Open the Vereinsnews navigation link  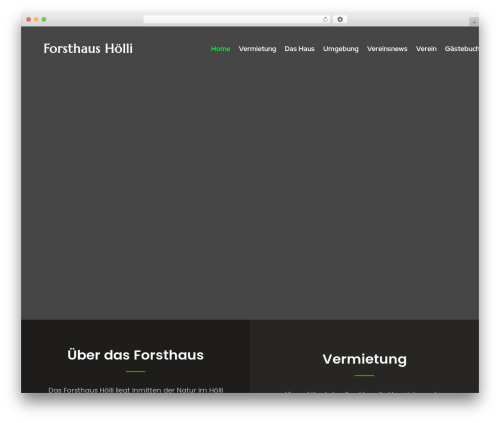tap(387, 49)
